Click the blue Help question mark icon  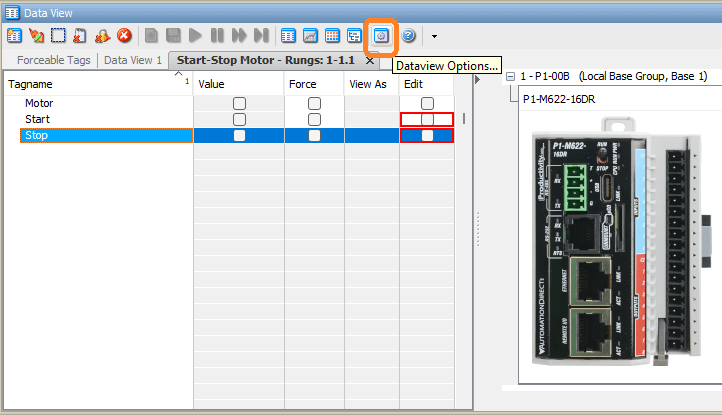pyautogui.click(x=408, y=36)
